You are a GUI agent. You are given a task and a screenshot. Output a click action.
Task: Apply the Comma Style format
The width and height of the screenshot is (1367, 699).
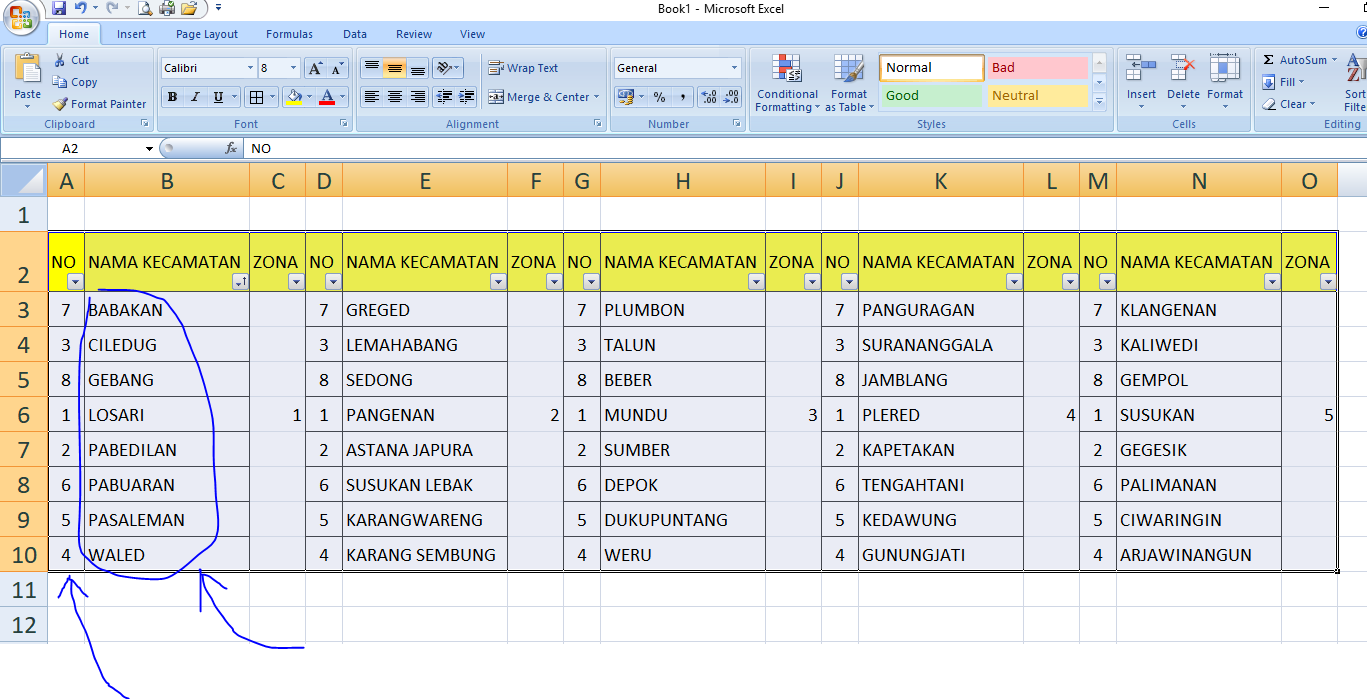[x=682, y=97]
